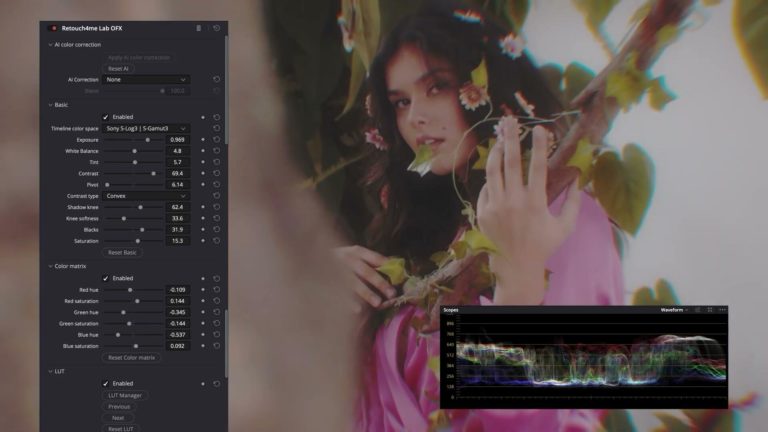Collapse the Basic section
The image size is (768, 432).
[x=50, y=105]
